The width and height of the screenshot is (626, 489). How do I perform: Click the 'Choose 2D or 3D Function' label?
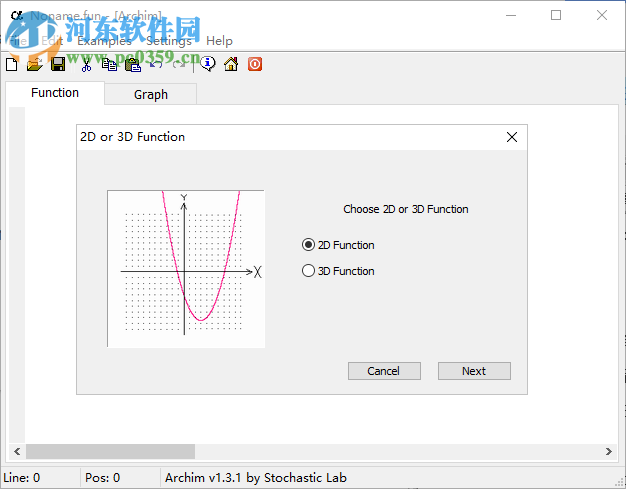point(406,209)
